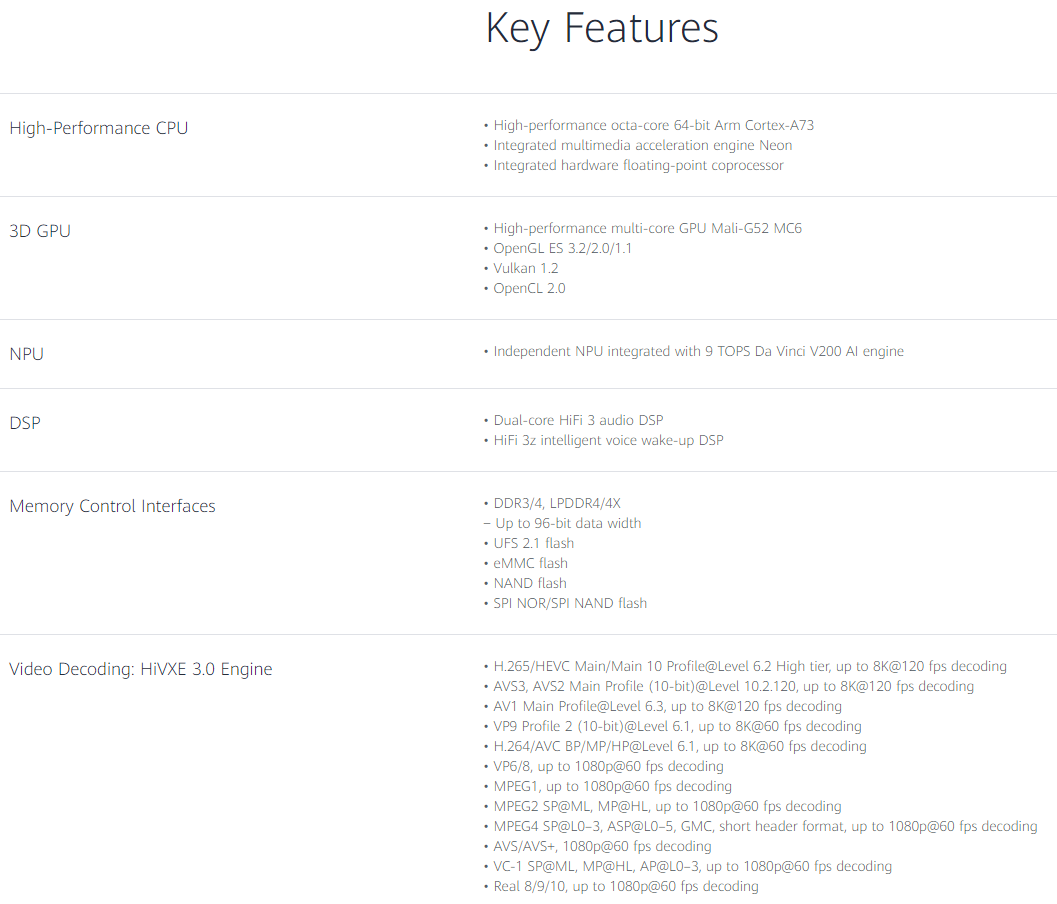The image size is (1057, 904).
Task: Click the AV1 Main Profile decoding line
Action: click(x=667, y=706)
